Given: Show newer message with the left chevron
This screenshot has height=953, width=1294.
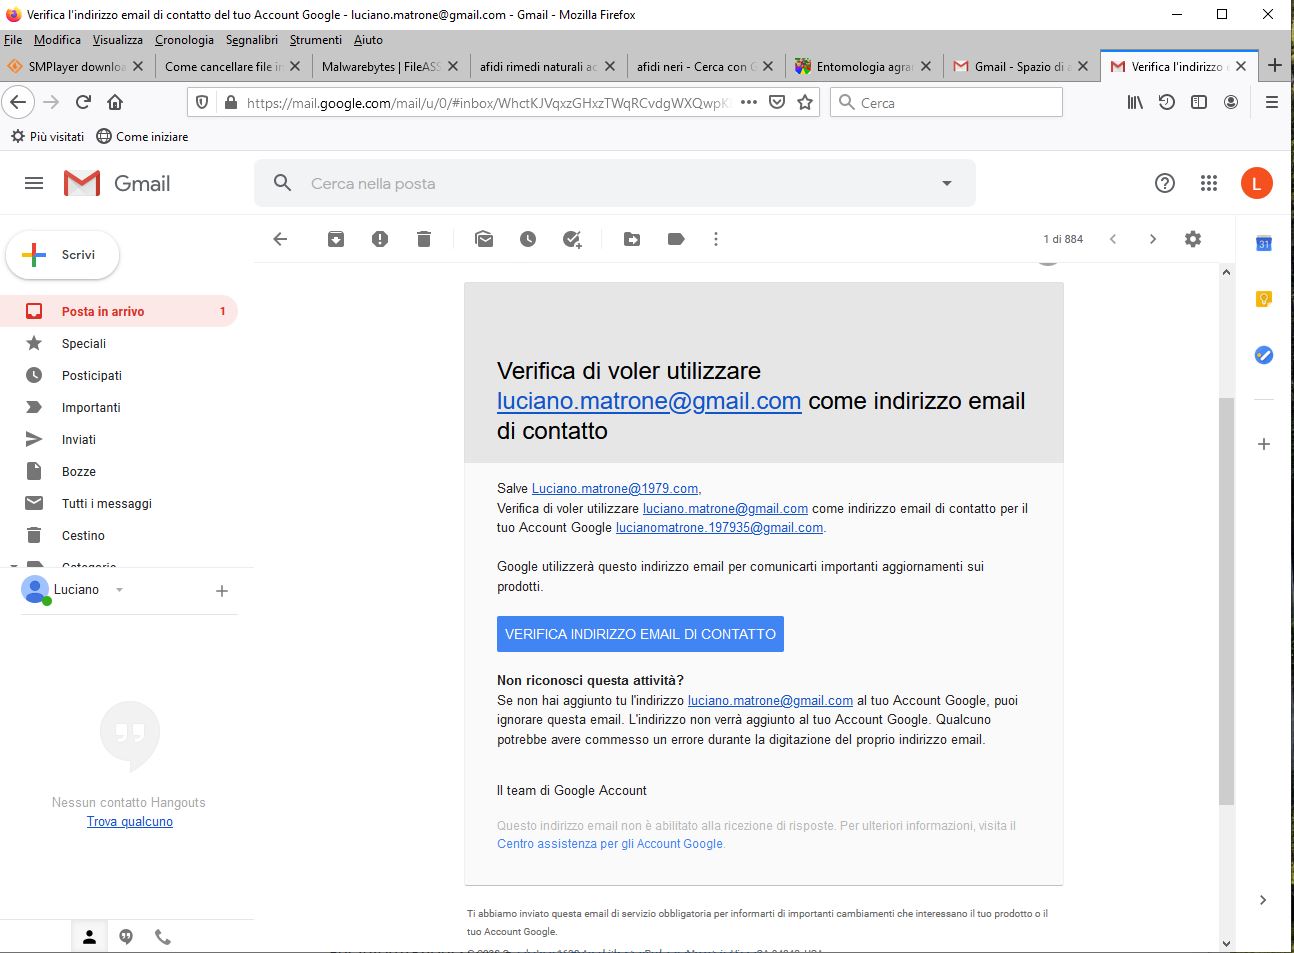Looking at the screenshot, I should point(1113,239).
